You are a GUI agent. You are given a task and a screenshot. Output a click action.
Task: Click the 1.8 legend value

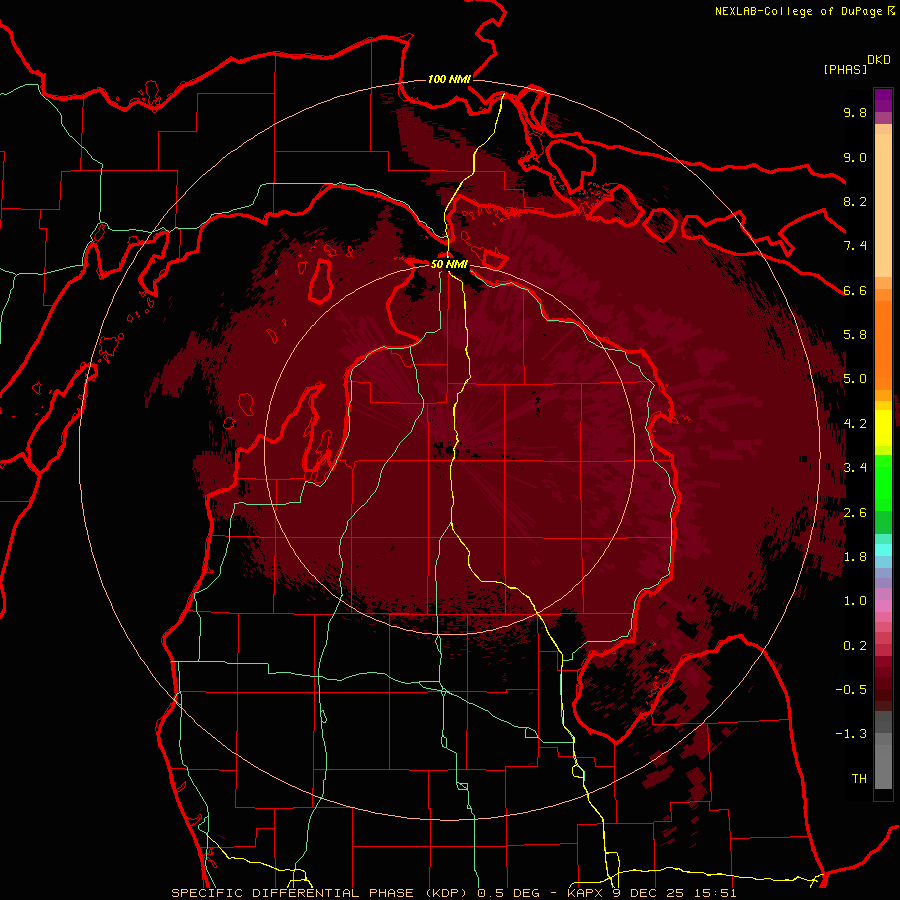tap(855, 557)
